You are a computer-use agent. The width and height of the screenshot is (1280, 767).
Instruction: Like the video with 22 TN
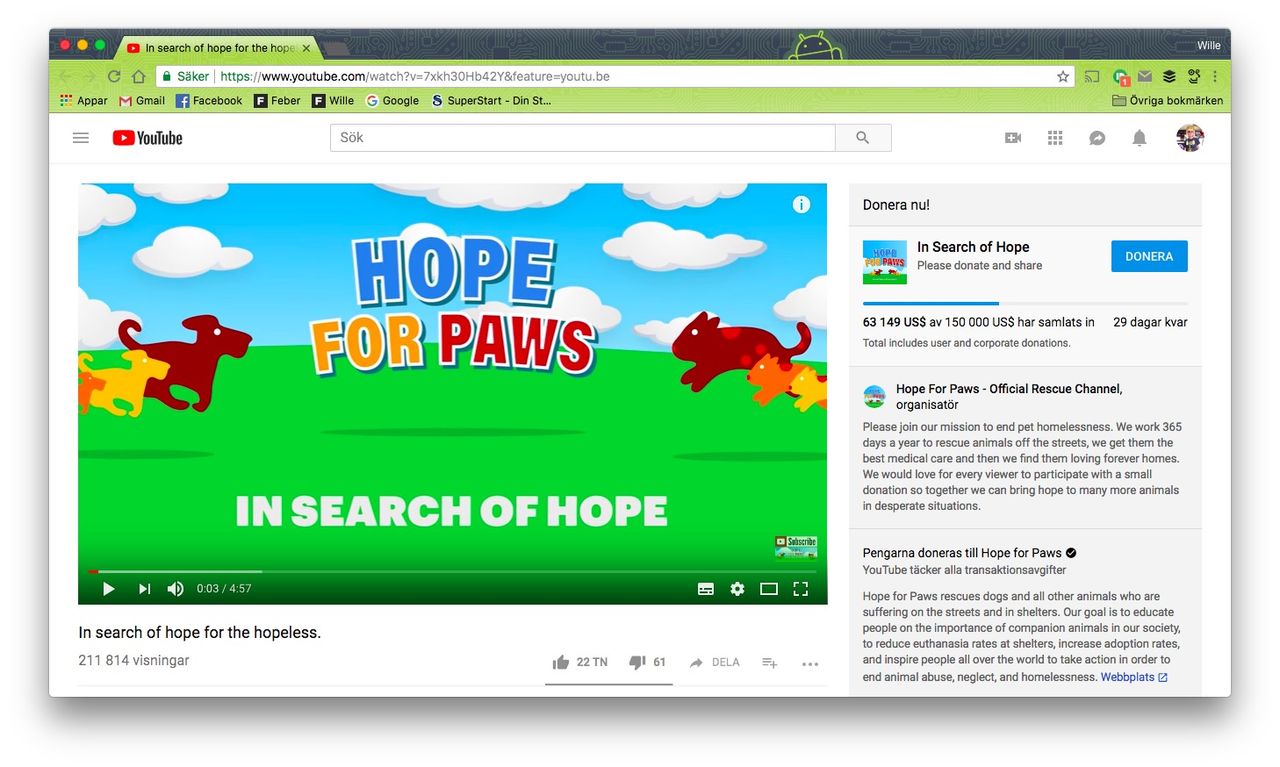point(580,662)
